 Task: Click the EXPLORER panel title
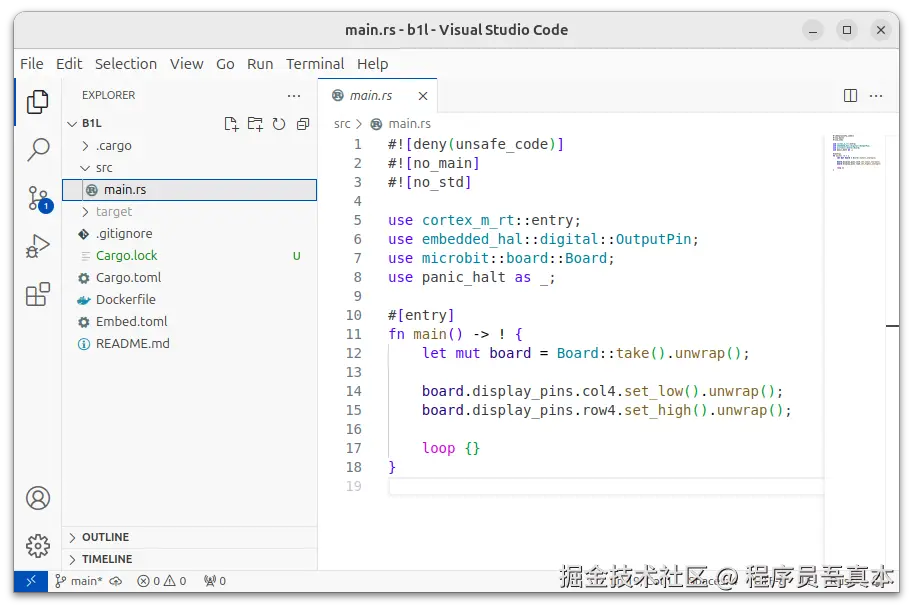point(108,95)
